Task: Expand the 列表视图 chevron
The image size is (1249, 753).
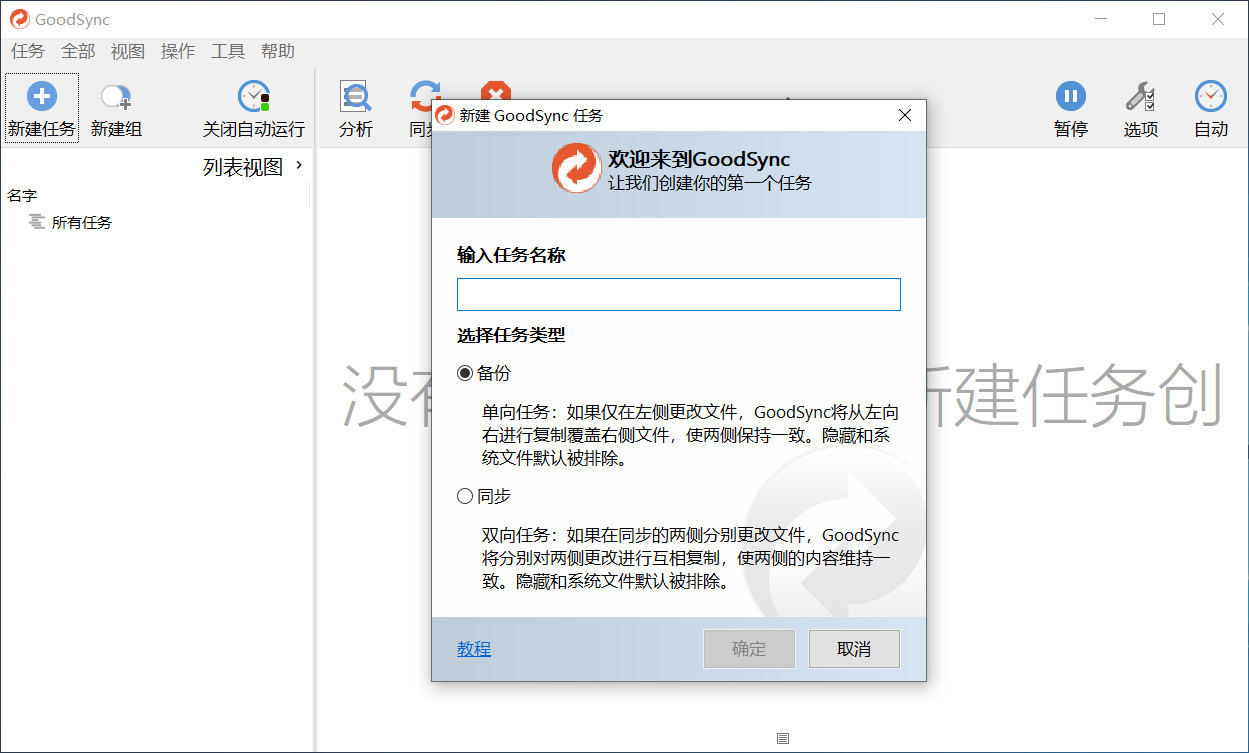Action: pyautogui.click(x=298, y=165)
